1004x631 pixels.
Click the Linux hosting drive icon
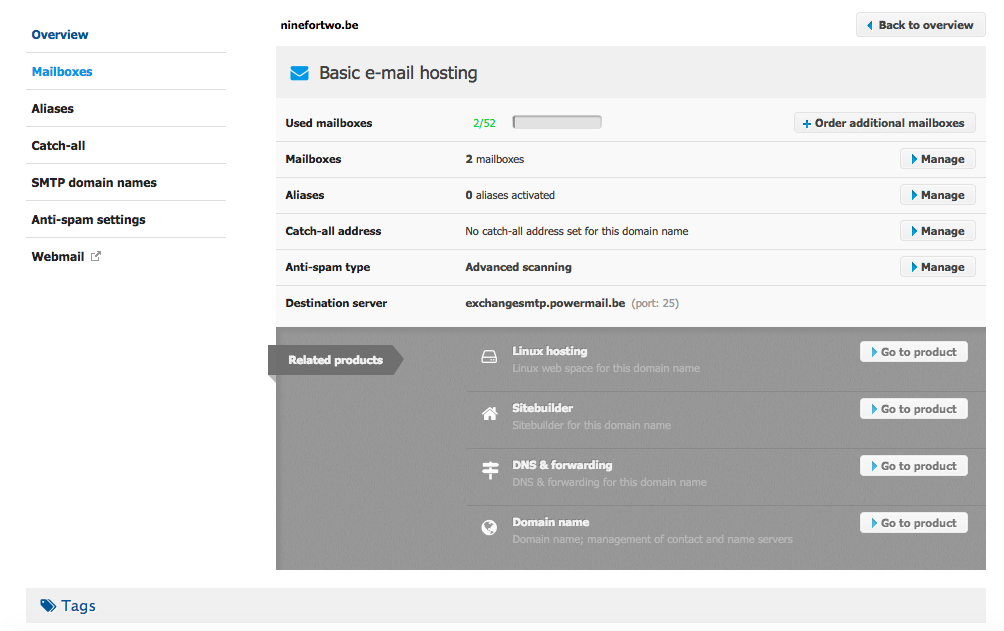(x=489, y=357)
